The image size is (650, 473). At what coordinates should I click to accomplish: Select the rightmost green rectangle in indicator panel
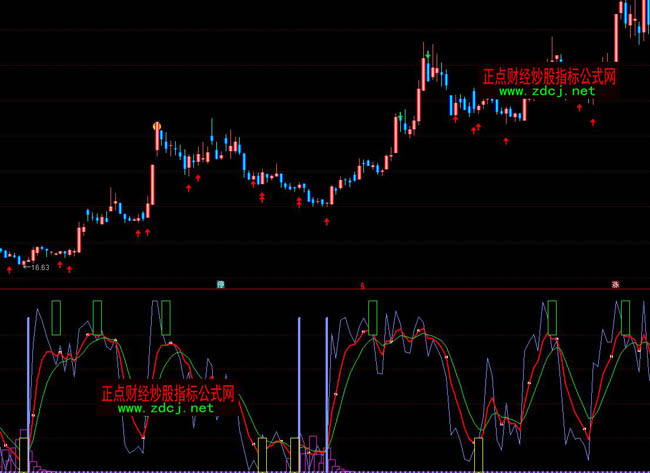coord(626,316)
